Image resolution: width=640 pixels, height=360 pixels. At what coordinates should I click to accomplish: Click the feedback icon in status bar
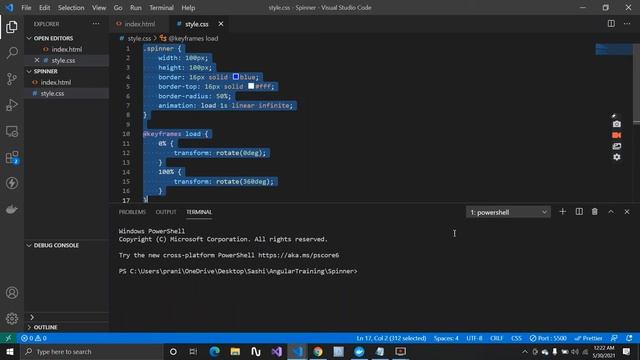614,338
